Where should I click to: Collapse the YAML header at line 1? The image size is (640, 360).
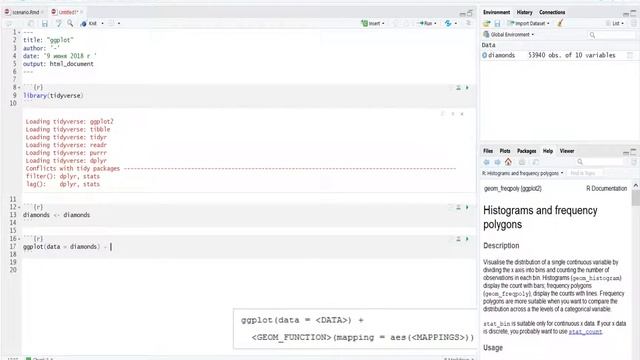19,32
